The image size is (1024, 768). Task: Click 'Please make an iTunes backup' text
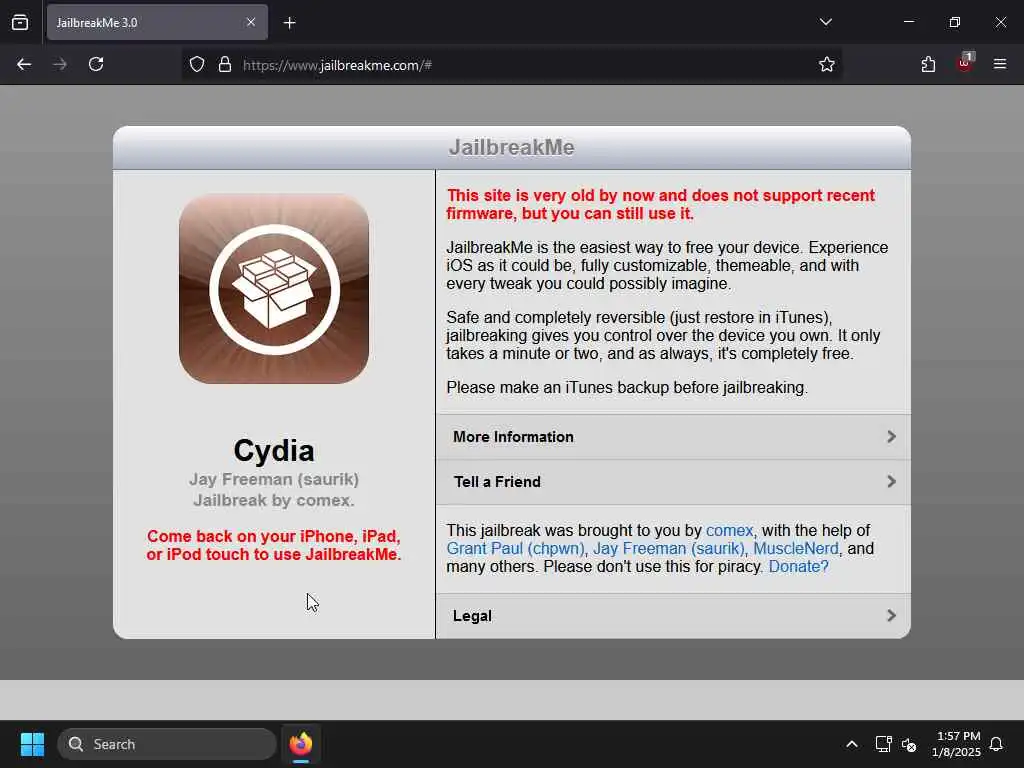(627, 387)
